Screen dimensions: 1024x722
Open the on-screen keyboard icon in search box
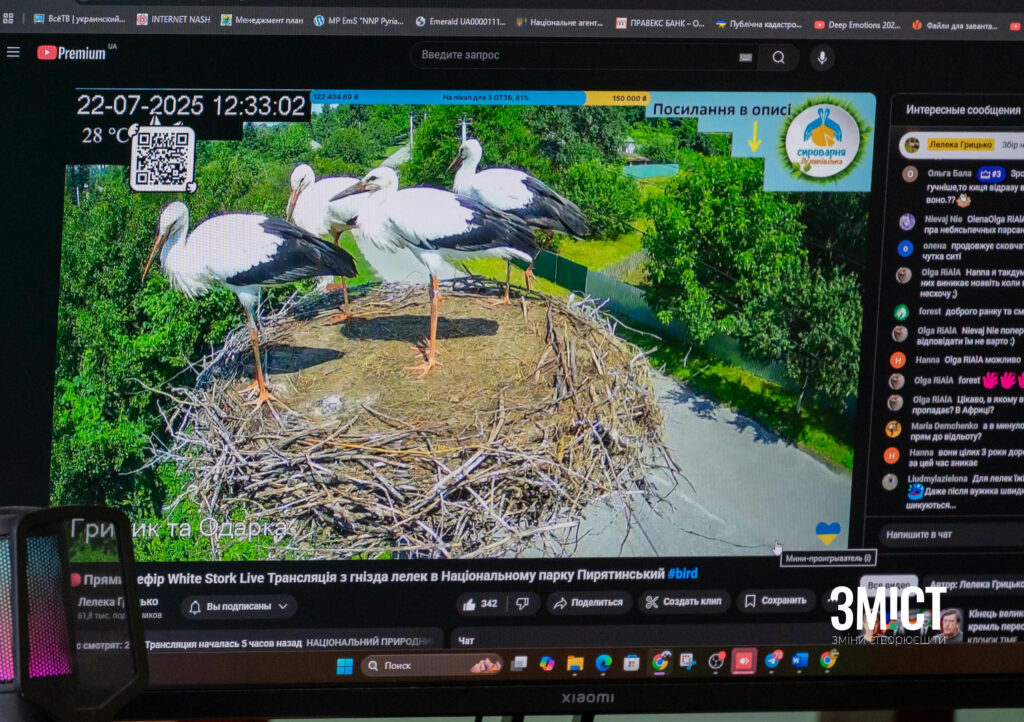coord(745,58)
